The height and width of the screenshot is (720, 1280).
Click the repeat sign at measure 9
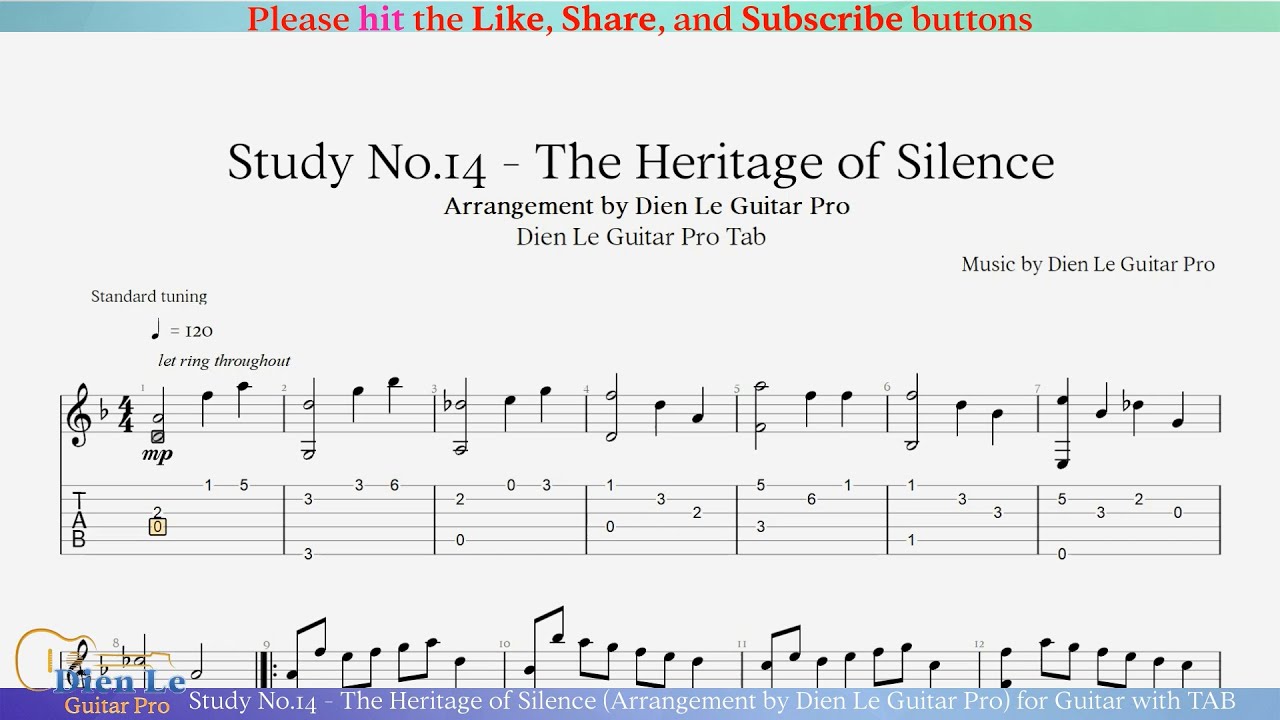click(x=266, y=668)
